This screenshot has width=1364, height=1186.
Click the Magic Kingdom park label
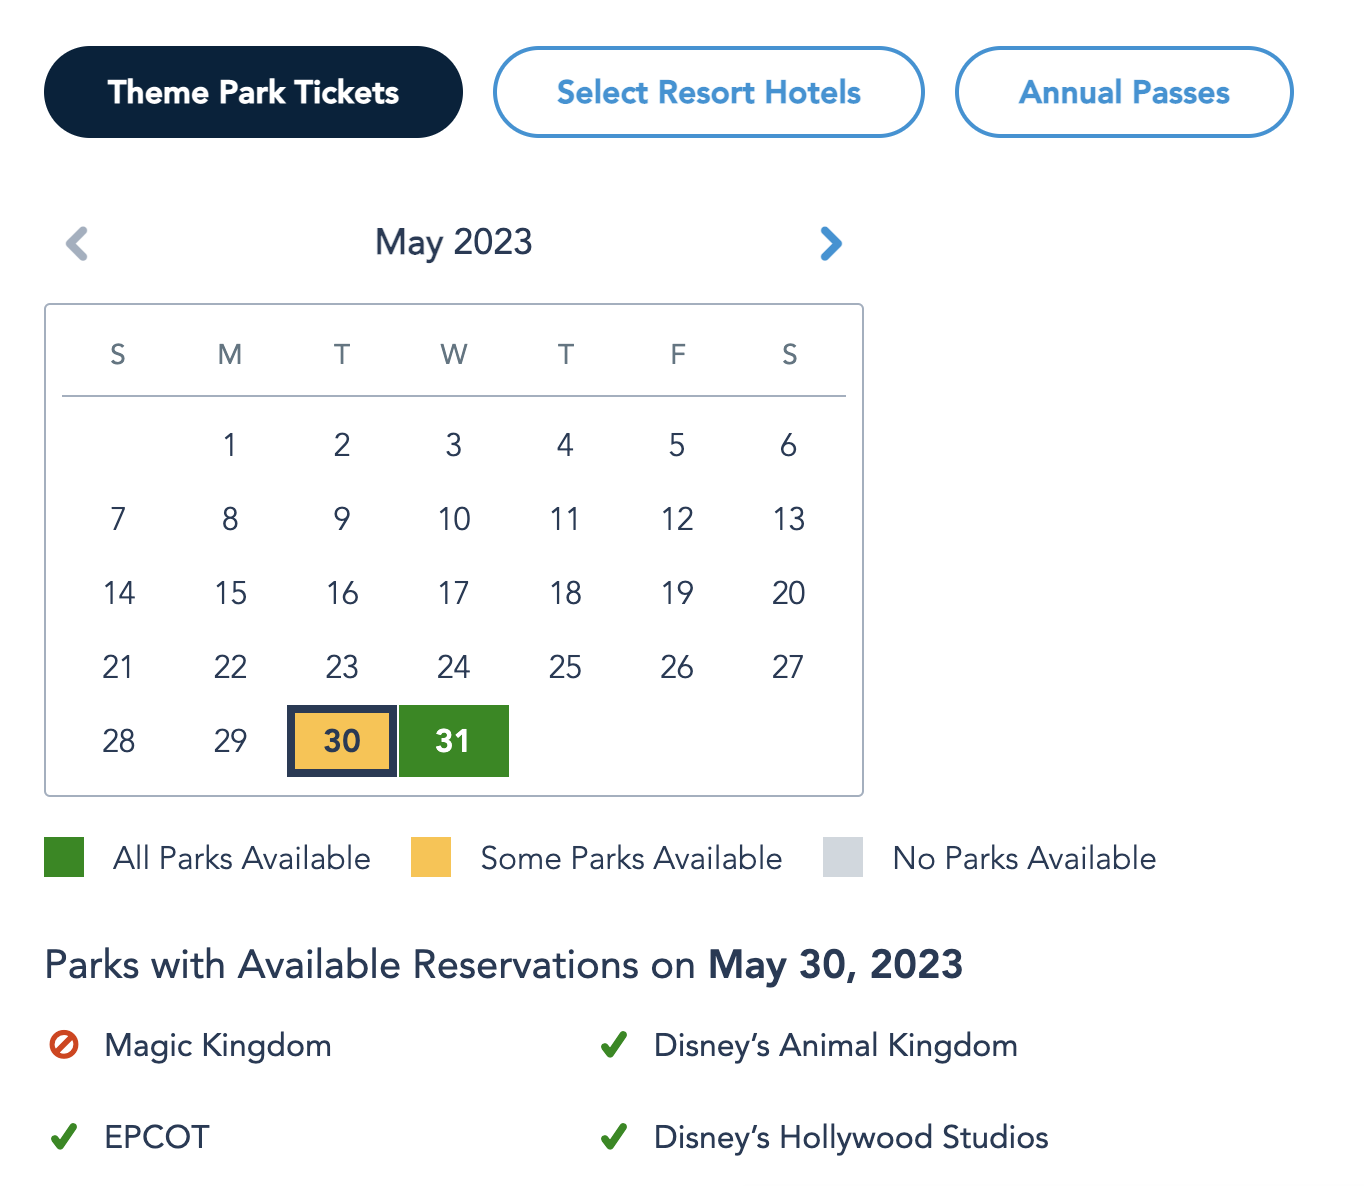[x=218, y=1045]
